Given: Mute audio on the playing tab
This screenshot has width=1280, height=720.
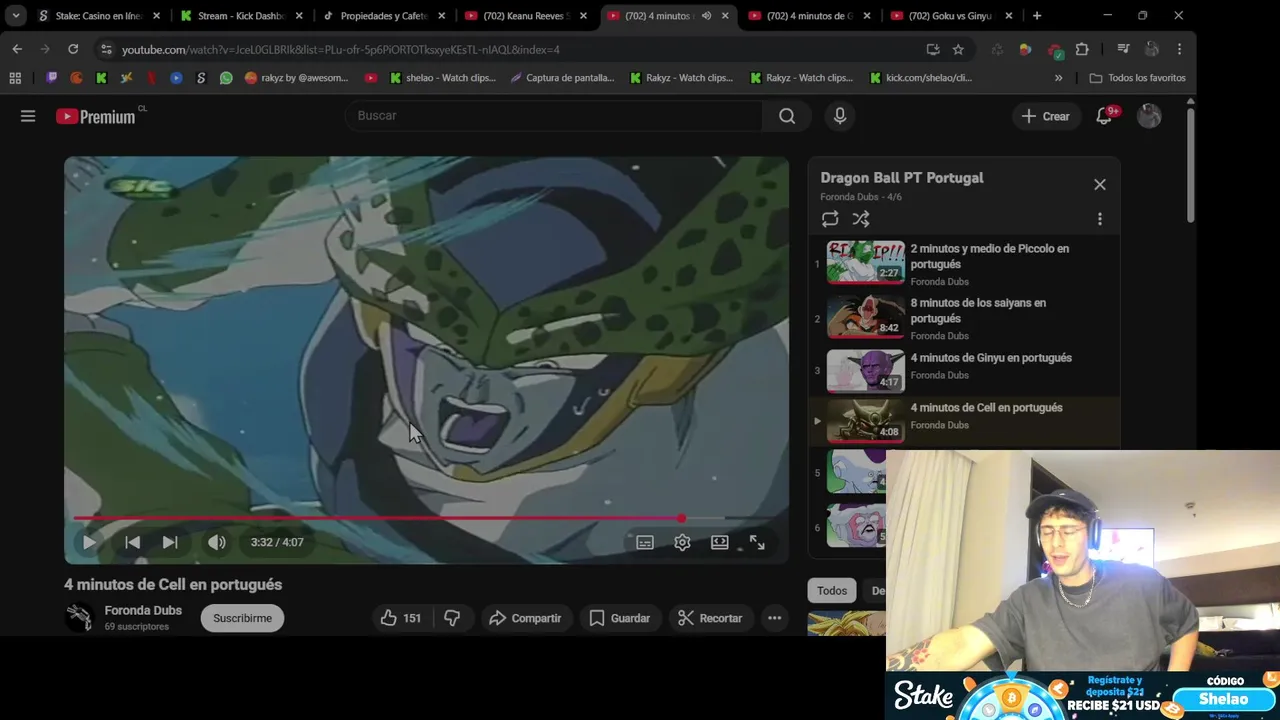Looking at the screenshot, I should pos(706,16).
